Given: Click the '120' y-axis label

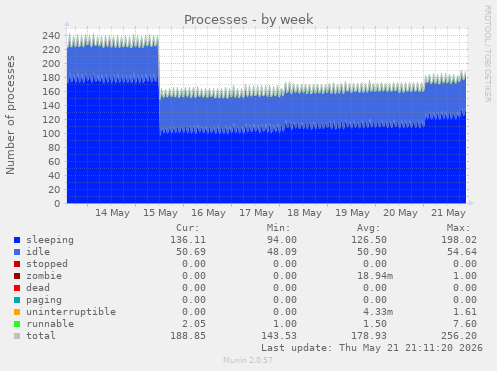Looking at the screenshot, I should (51, 119).
